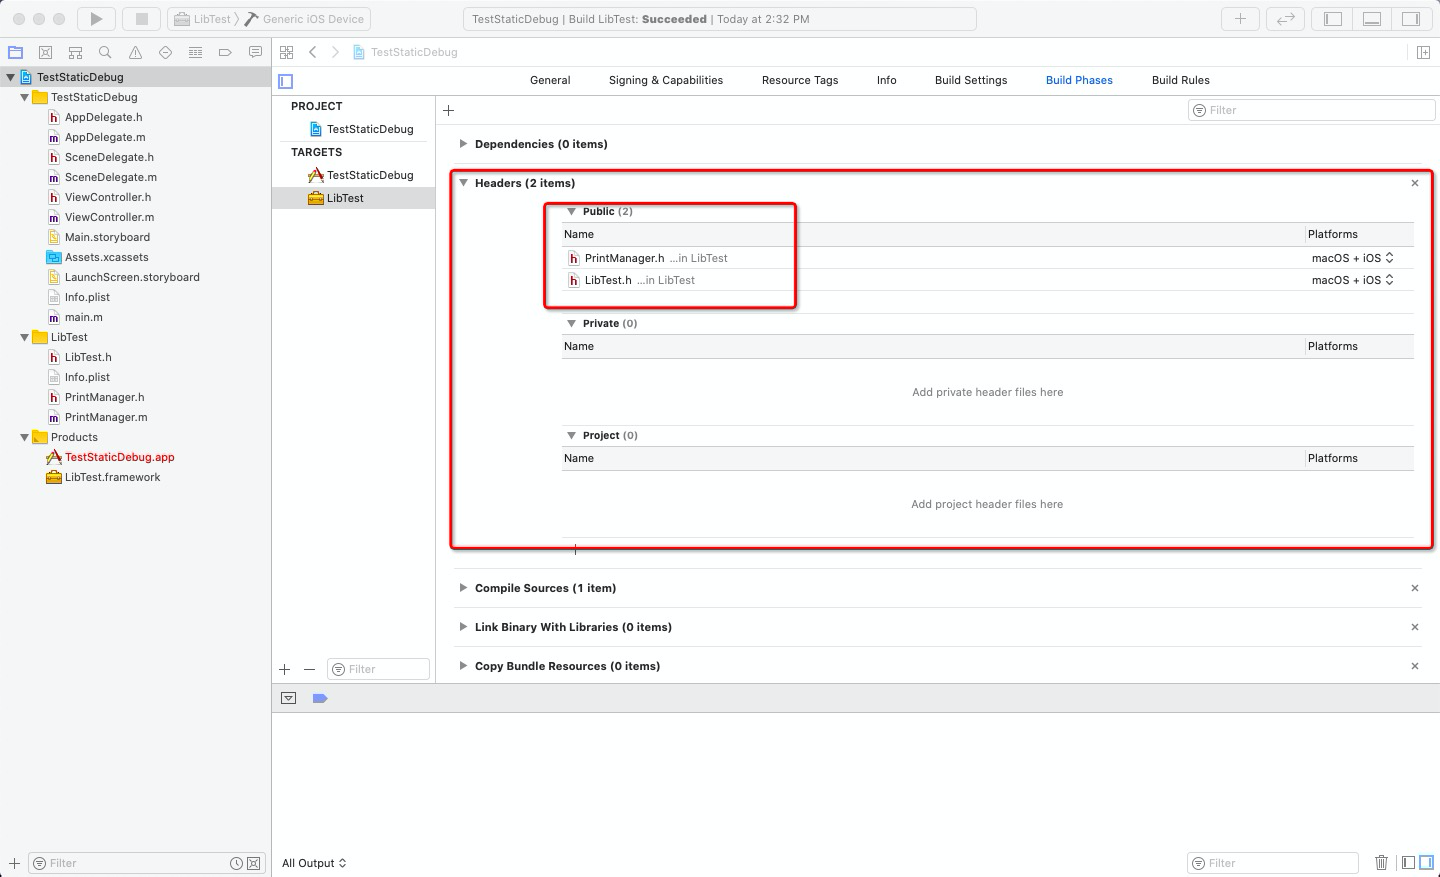Image resolution: width=1440 pixels, height=877 pixels.
Task: Remove Copy Bundle Resources phase
Action: tap(1415, 666)
